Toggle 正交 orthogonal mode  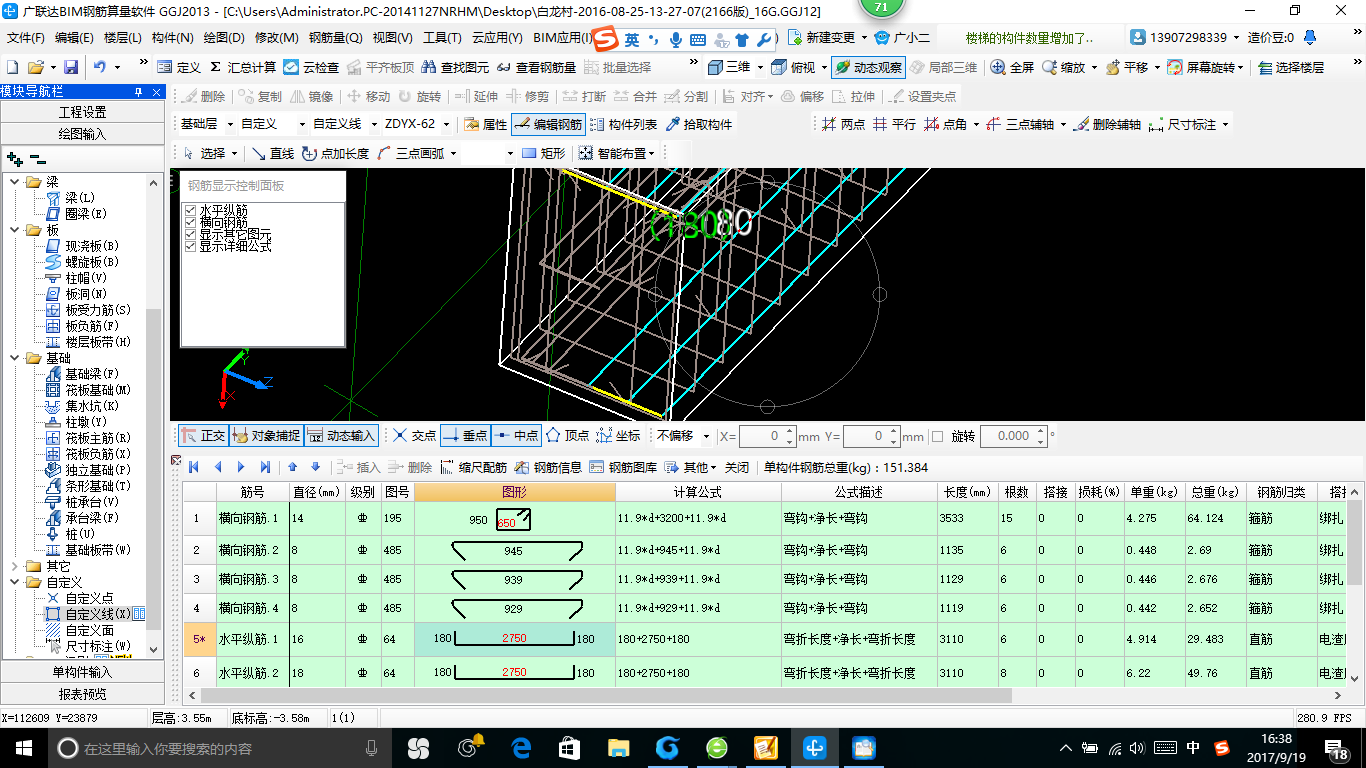203,436
